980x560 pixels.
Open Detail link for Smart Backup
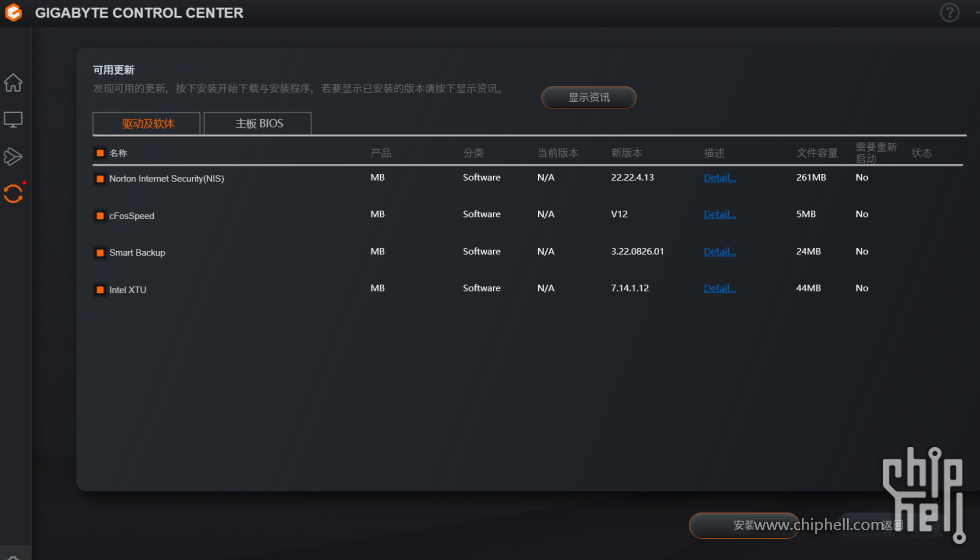(x=719, y=251)
